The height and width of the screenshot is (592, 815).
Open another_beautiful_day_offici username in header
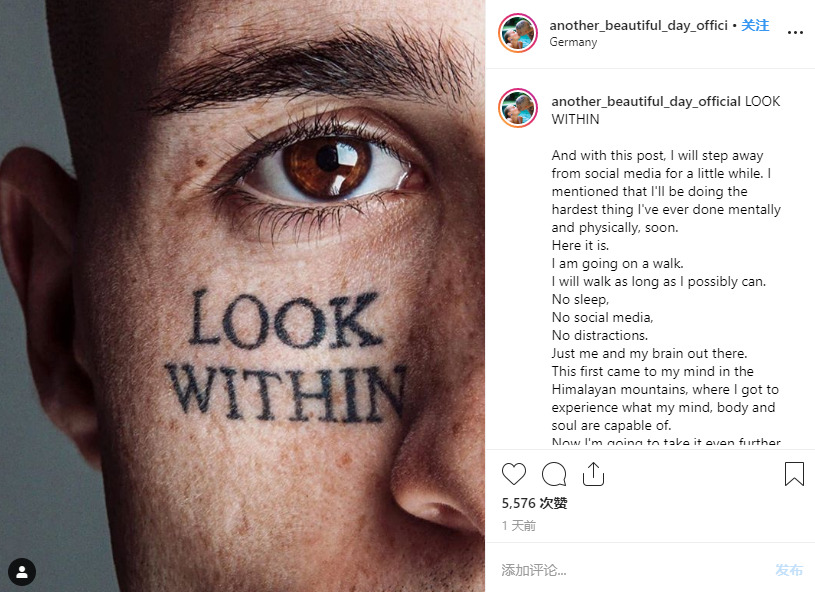click(638, 25)
